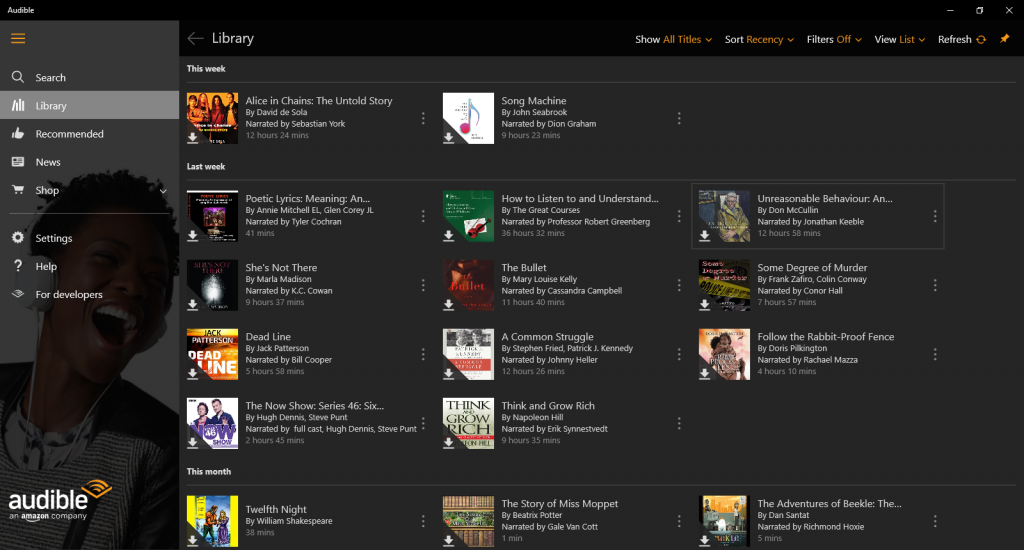Click 'By The Great Courses' text
Image resolution: width=1024 pixels, height=550 pixels.
[x=541, y=210]
